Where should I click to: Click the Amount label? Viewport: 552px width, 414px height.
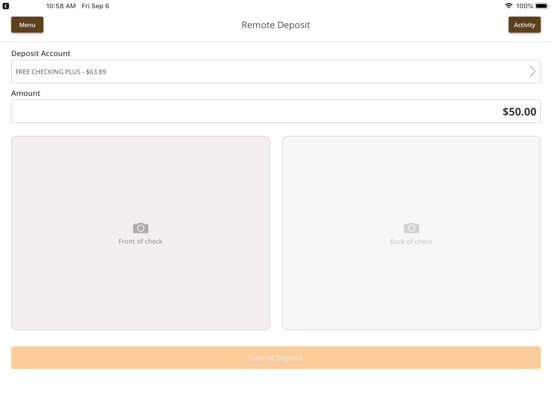coord(26,93)
